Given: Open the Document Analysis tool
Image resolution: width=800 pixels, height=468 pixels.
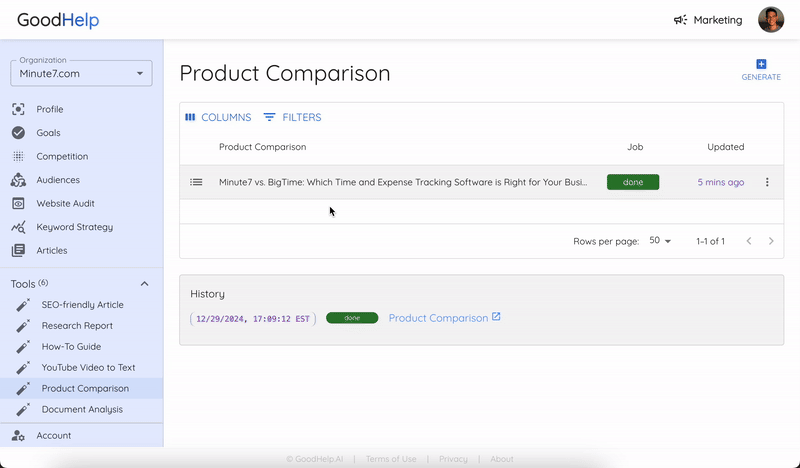Looking at the screenshot, I should coord(82,409).
